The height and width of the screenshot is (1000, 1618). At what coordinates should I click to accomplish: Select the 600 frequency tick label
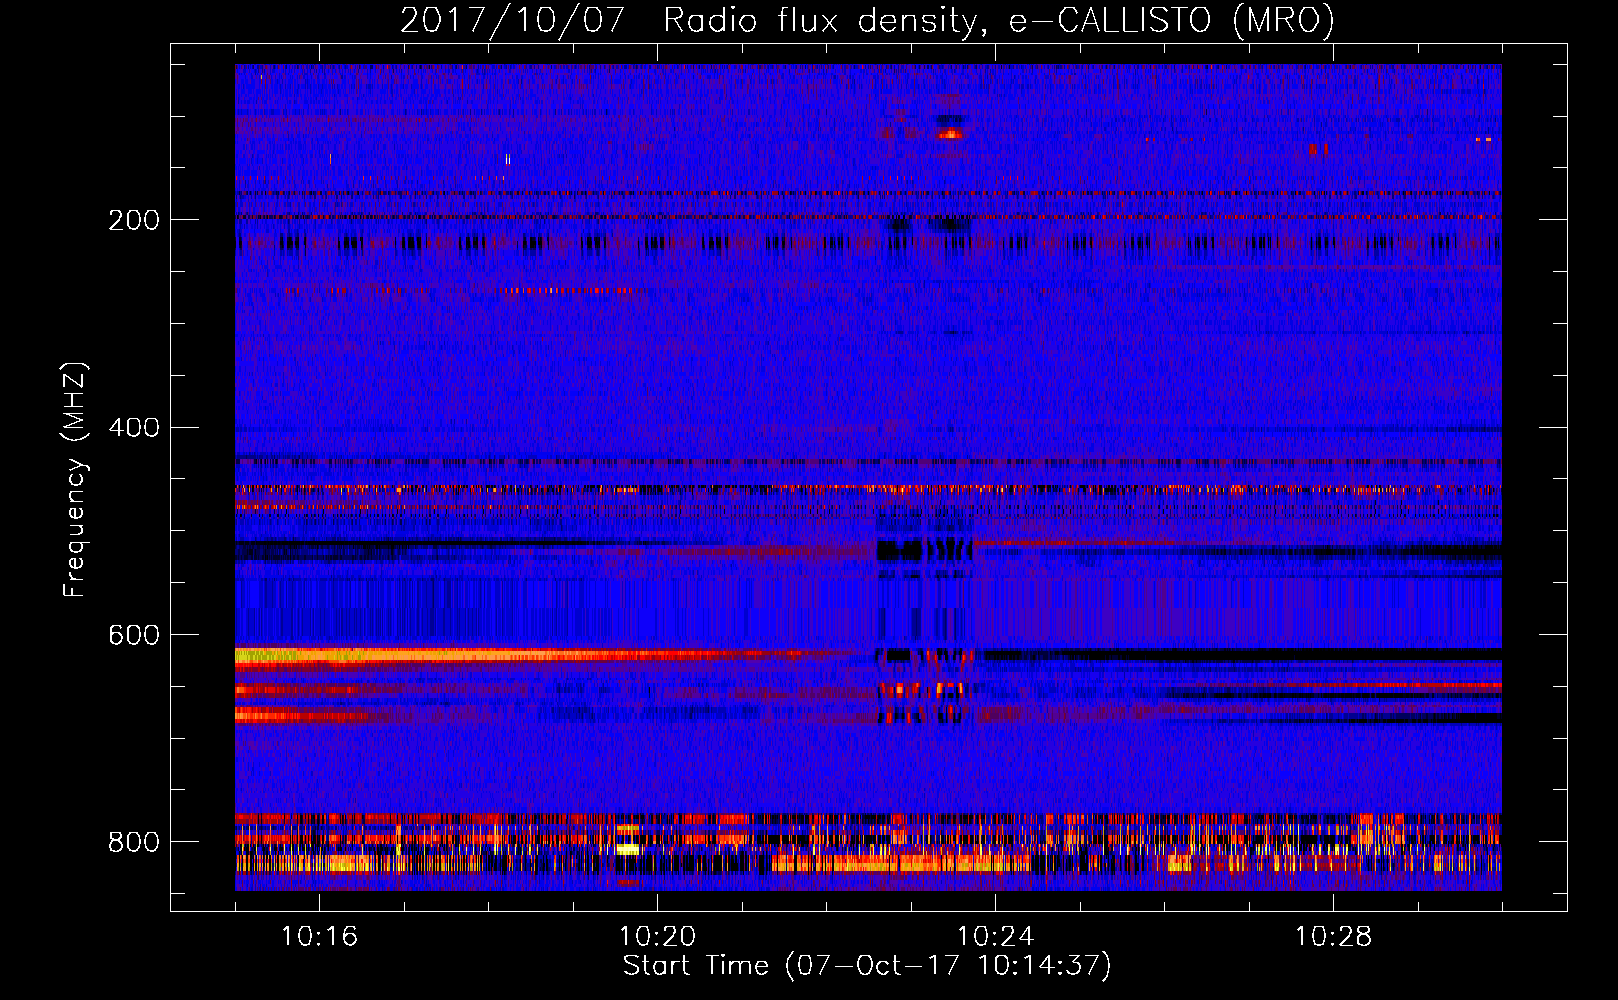[x=134, y=636]
